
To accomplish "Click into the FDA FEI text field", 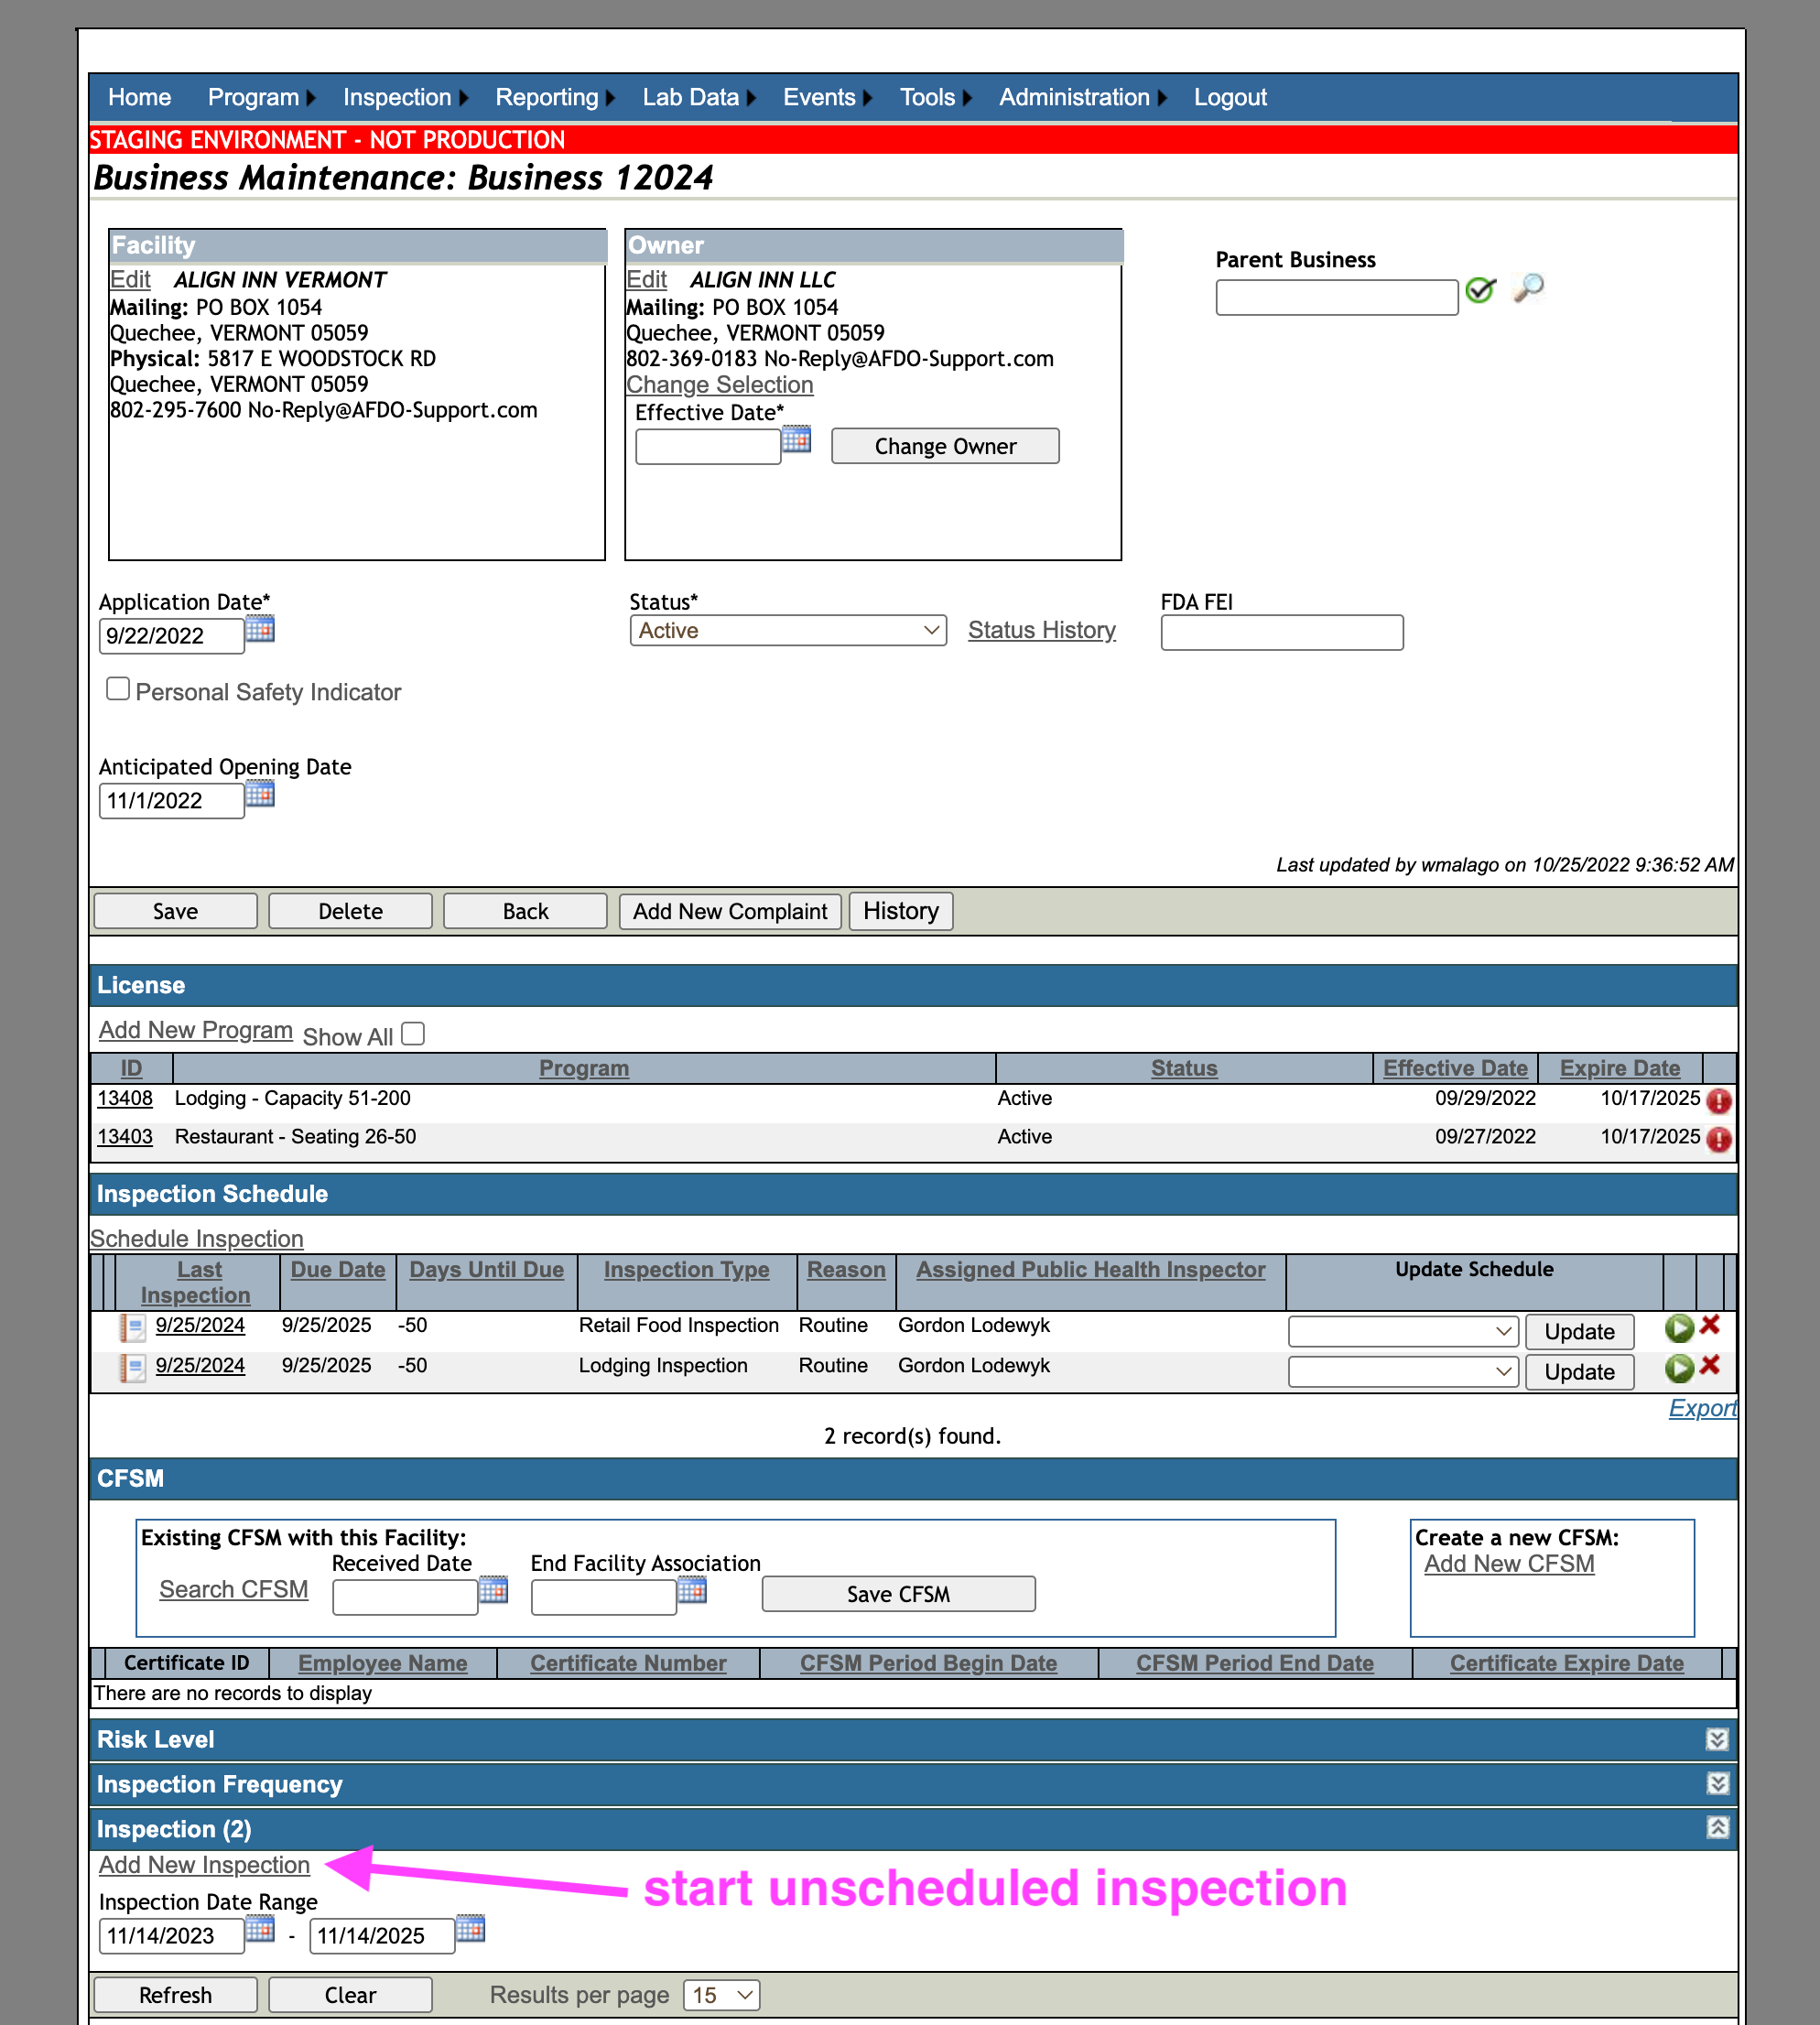I will pyautogui.click(x=1282, y=633).
